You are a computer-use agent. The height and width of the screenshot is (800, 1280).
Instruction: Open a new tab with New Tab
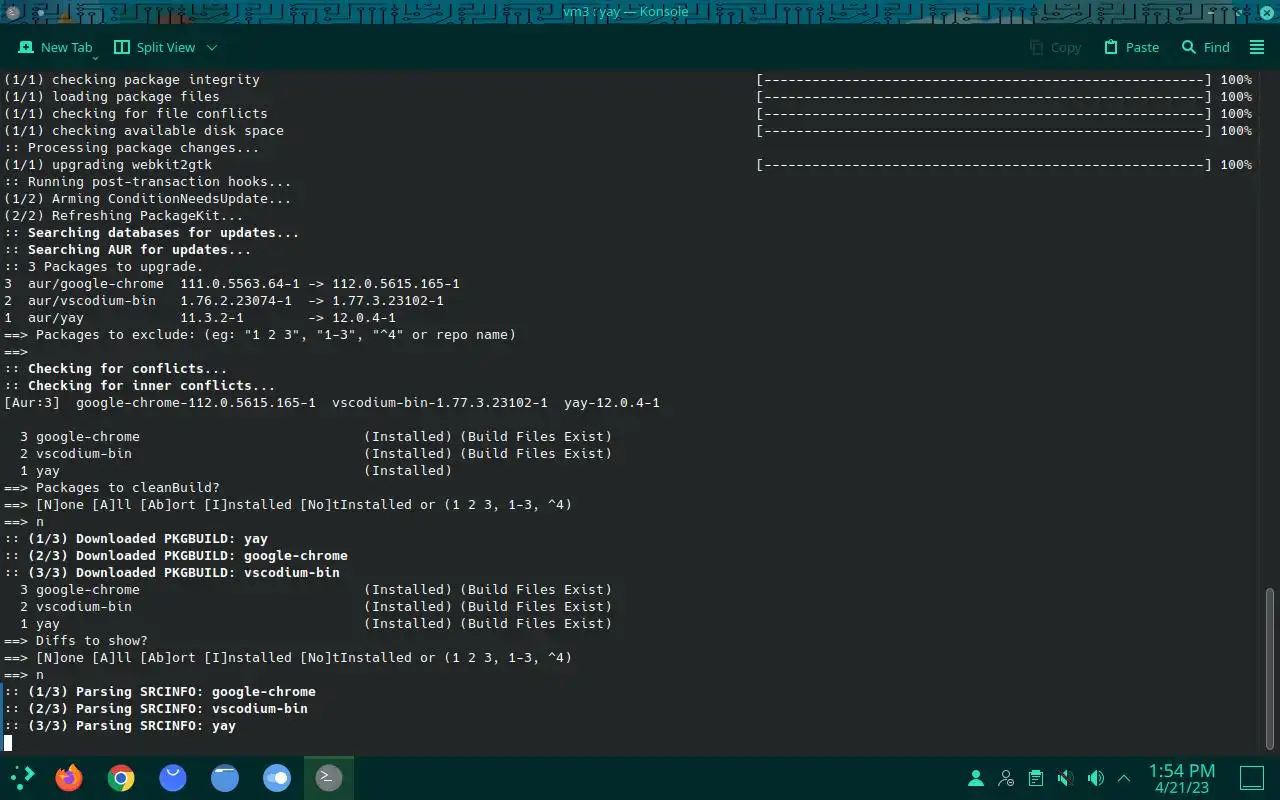[x=56, y=47]
